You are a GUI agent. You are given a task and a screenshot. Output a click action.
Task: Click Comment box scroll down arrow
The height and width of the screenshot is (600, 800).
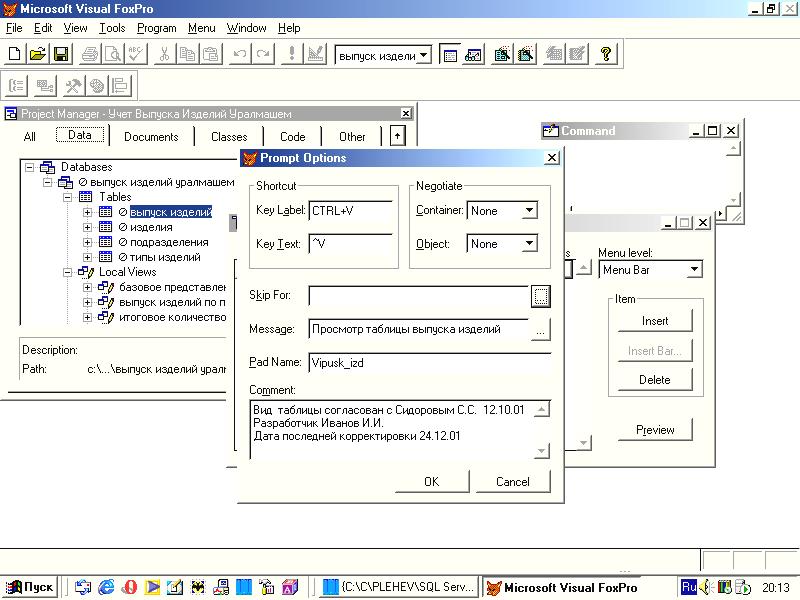(x=542, y=451)
